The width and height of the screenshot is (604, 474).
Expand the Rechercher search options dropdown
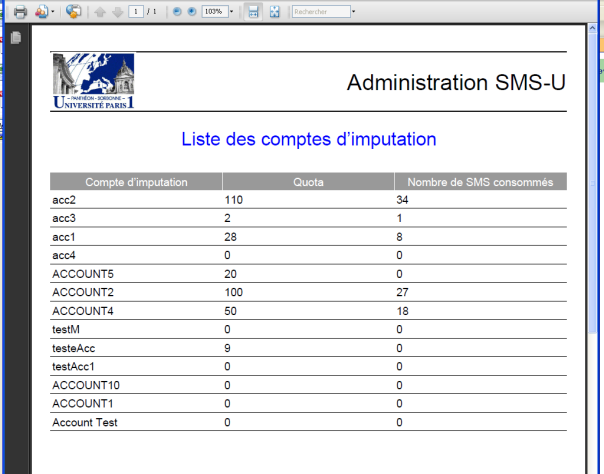click(x=352, y=12)
